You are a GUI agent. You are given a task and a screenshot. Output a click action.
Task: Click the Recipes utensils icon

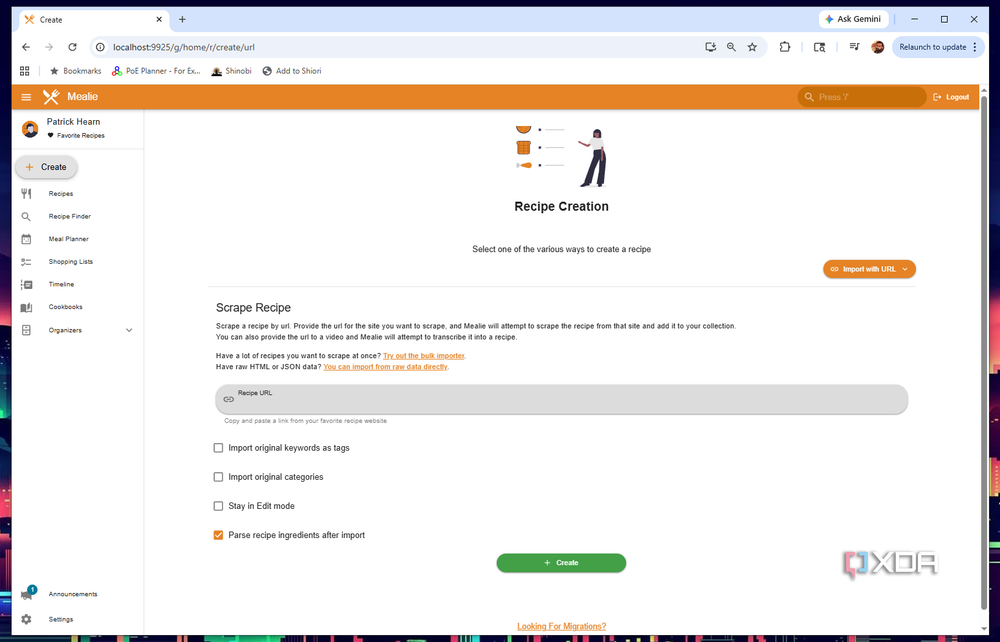[26, 193]
